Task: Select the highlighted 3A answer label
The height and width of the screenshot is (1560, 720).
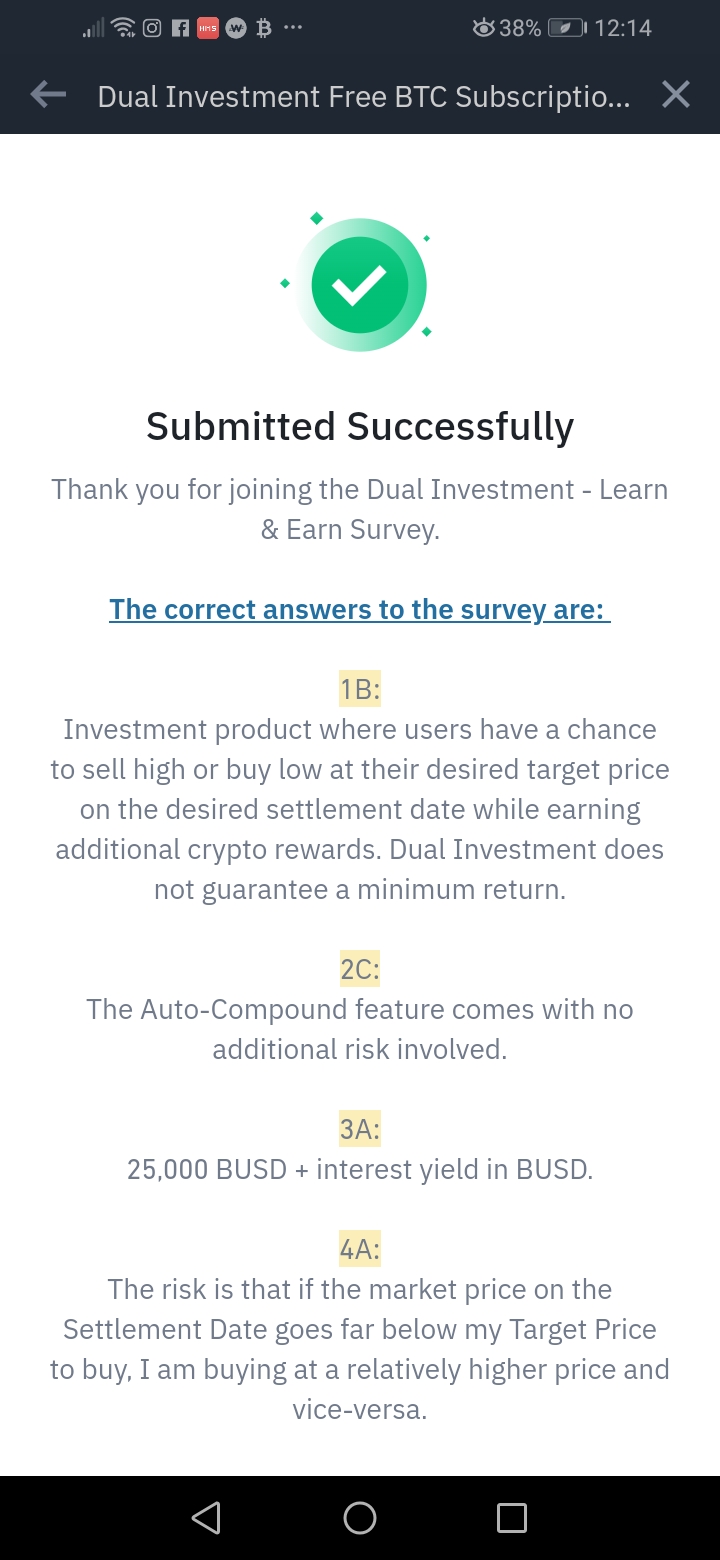Action: point(360,1129)
